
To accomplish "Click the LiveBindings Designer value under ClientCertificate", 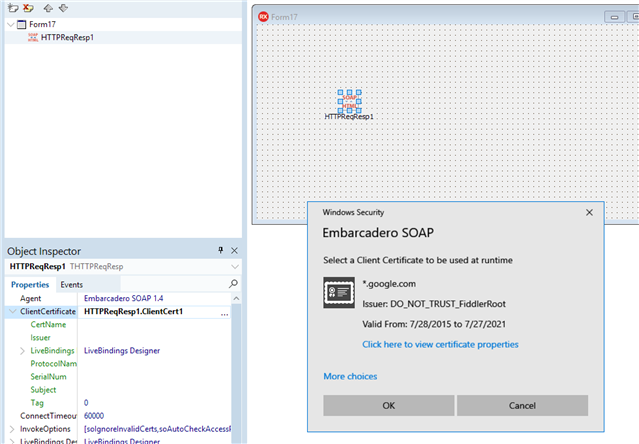I will tap(122, 351).
